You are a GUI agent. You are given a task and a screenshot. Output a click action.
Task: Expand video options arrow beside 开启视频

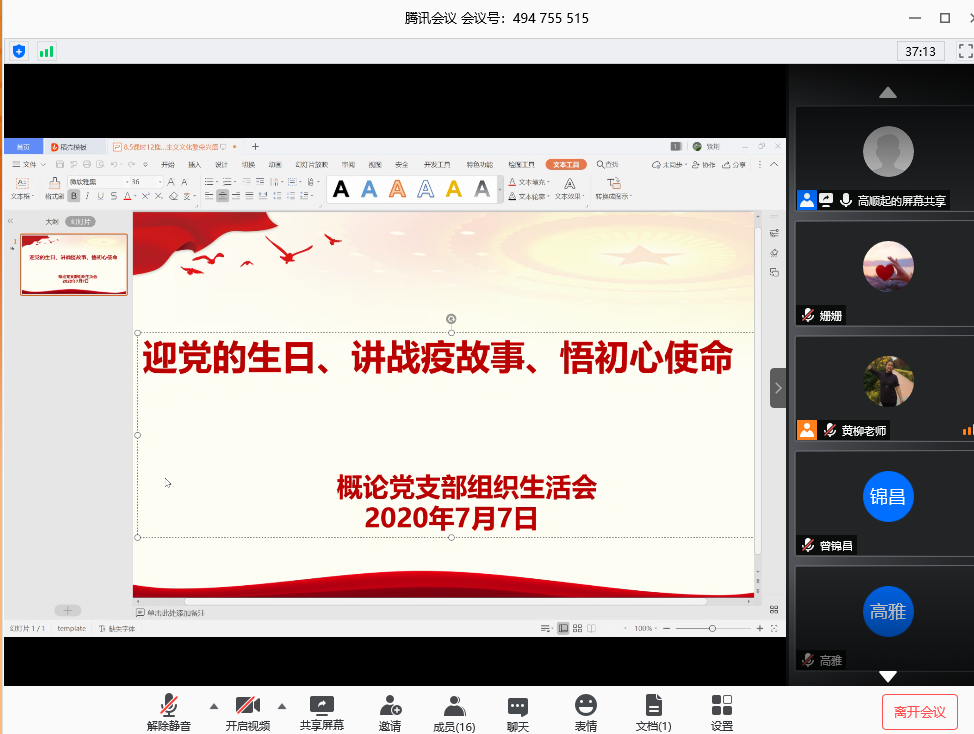coord(282,705)
